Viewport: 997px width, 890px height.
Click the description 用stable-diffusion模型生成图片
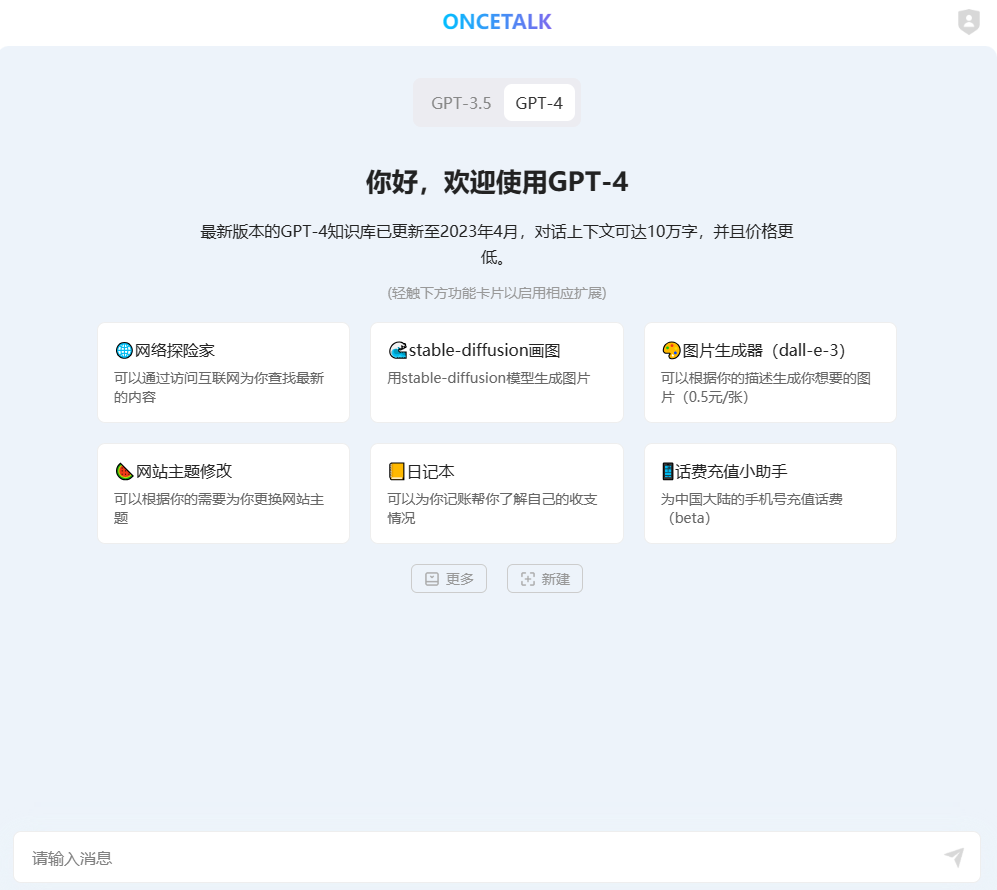pyautogui.click(x=488, y=378)
